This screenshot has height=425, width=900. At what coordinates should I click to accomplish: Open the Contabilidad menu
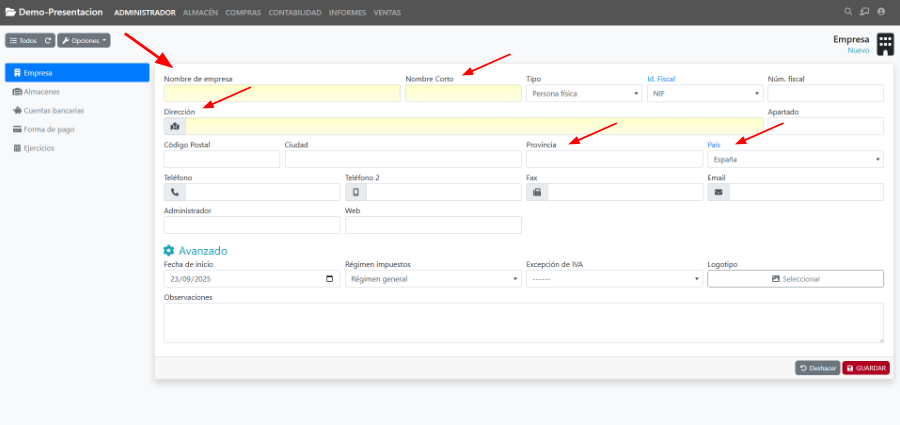tap(294, 12)
